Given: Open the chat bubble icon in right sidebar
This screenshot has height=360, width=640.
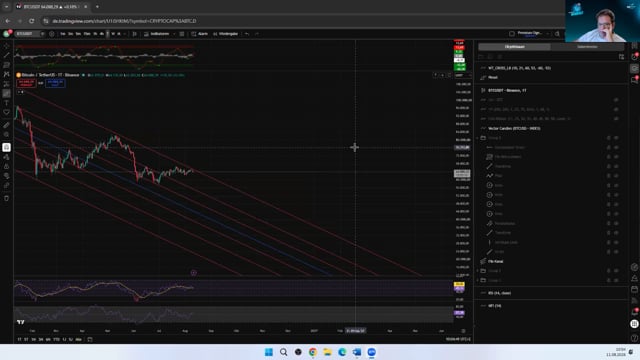Looking at the screenshot, I should click(x=634, y=80).
